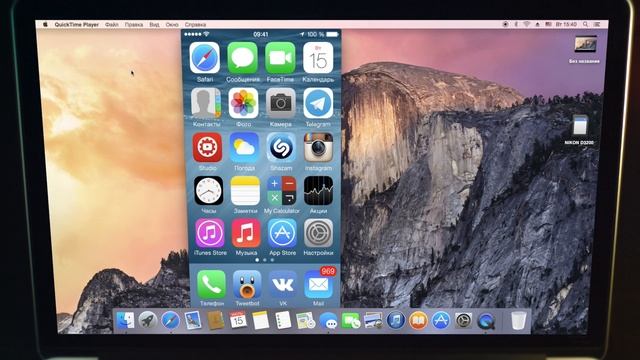Click the Bluetooth icon in menu bar
Screen dimensions: 640x360
pyautogui.click(x=516, y=24)
